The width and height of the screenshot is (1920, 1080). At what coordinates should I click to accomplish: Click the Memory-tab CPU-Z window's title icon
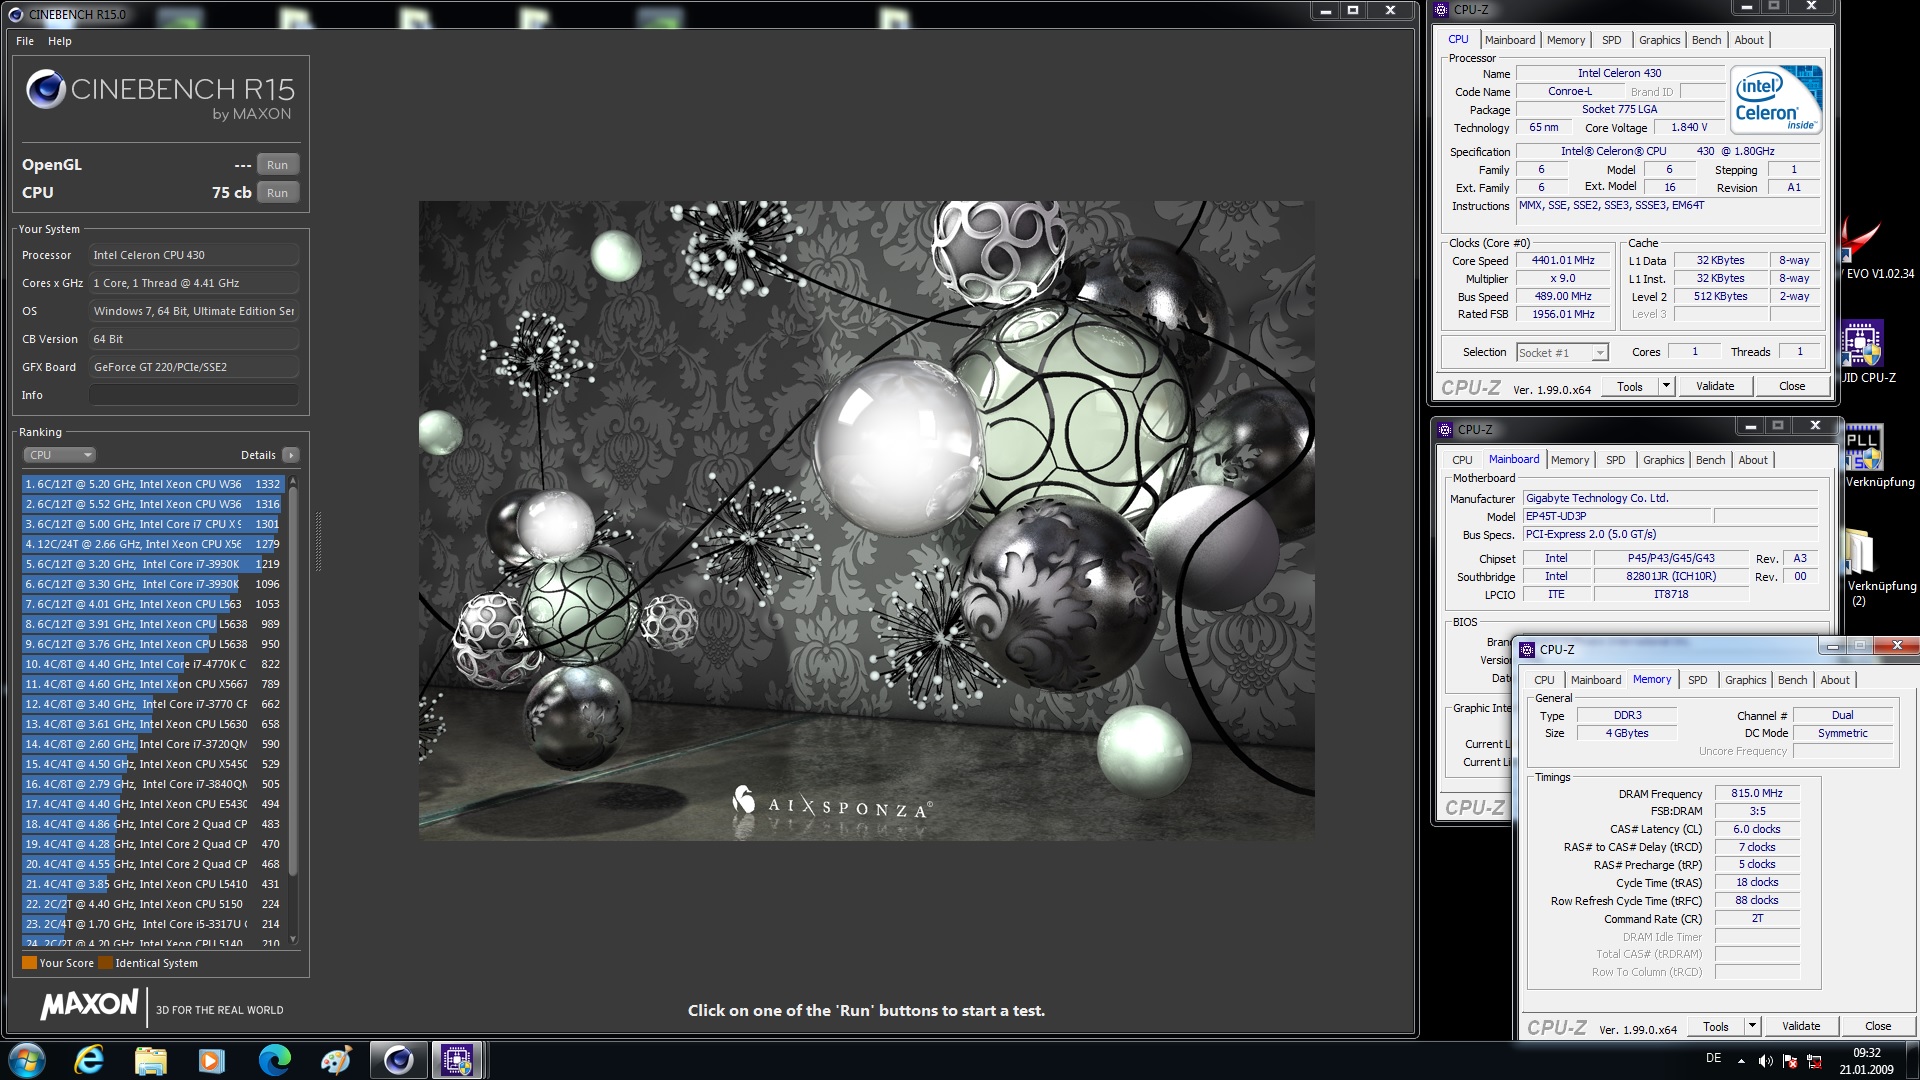pyautogui.click(x=1527, y=650)
